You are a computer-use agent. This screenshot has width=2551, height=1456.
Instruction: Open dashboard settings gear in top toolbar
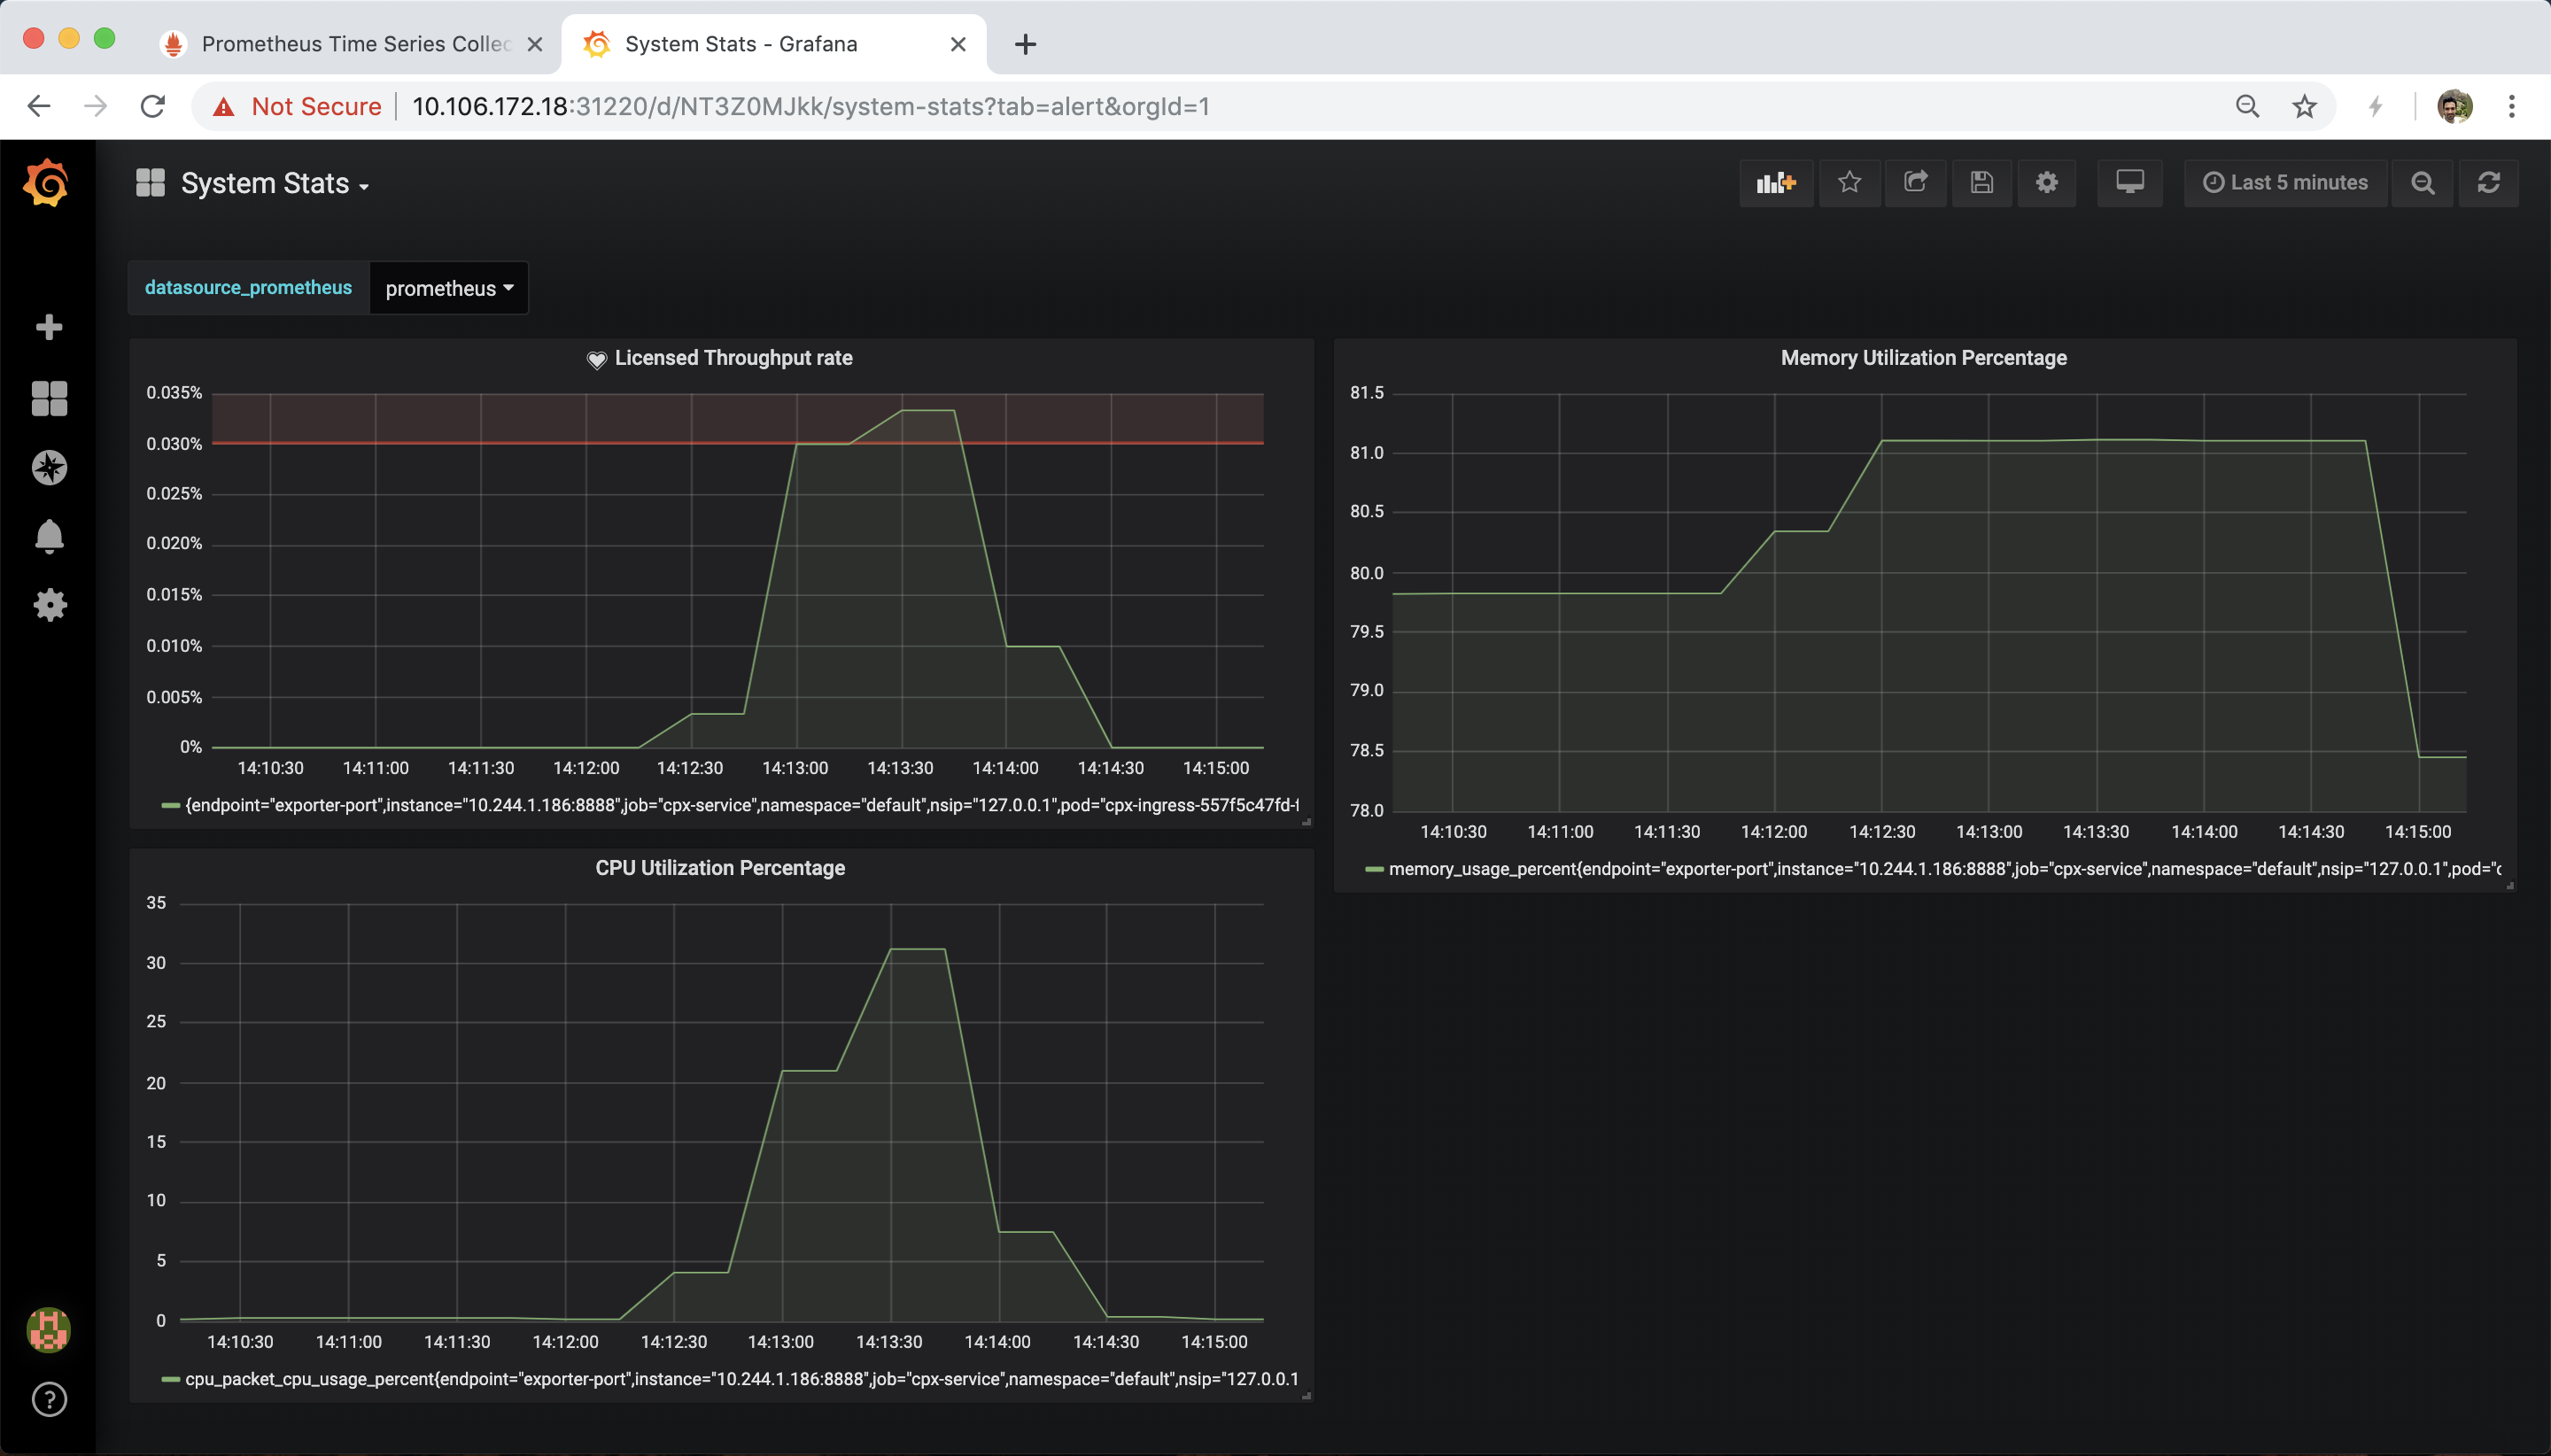pos(2046,183)
